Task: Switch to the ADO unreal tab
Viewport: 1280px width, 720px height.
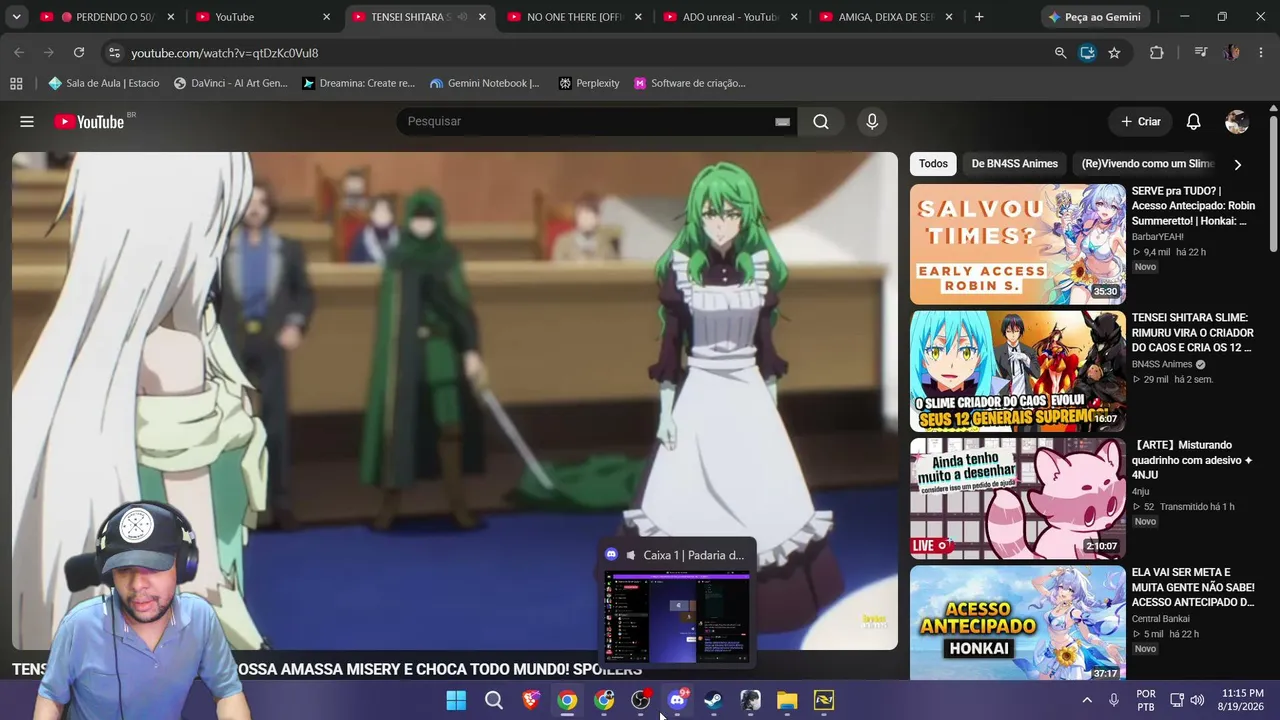Action: pos(729,17)
